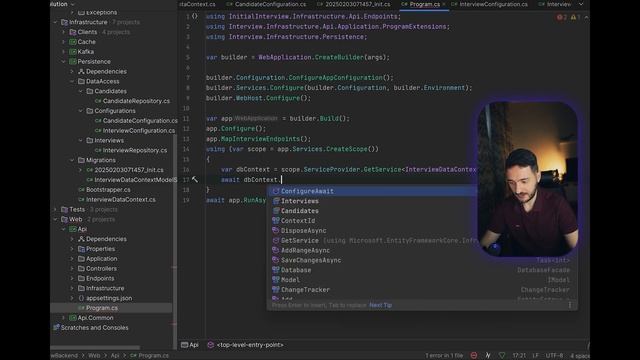Click the Api breadcrumb in editor footer

point(190,345)
